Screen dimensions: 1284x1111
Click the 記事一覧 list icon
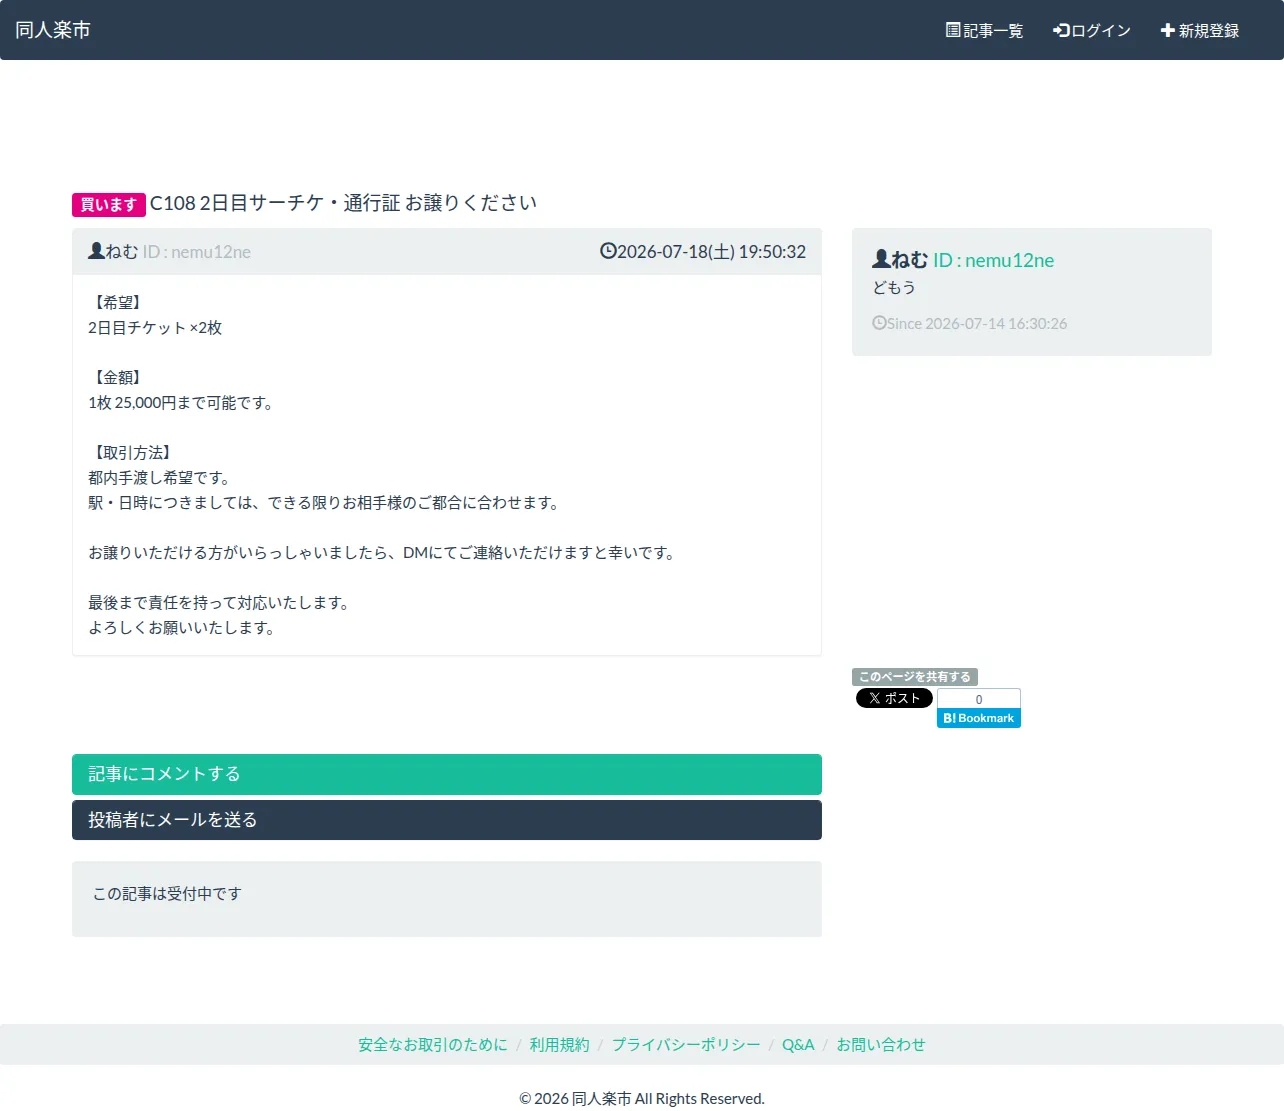coord(953,30)
